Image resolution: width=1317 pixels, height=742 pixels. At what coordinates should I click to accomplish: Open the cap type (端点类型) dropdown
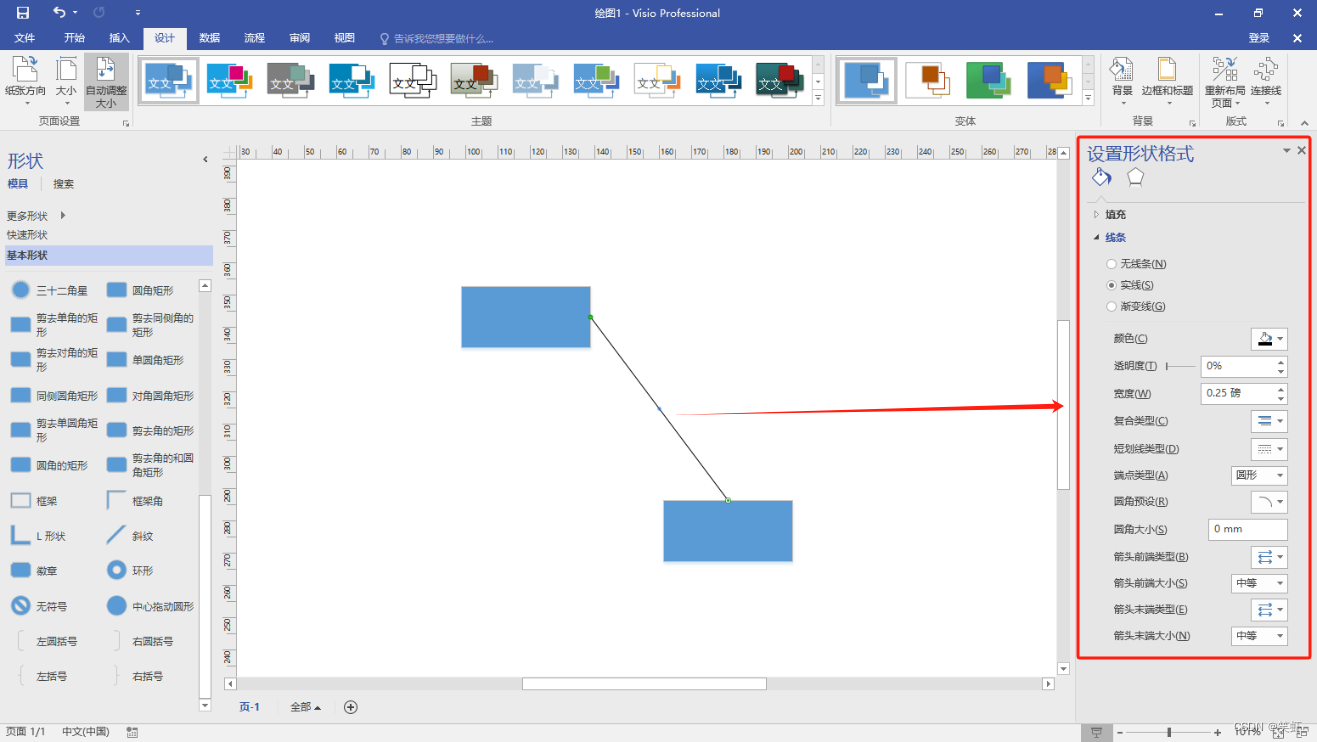(1259, 475)
